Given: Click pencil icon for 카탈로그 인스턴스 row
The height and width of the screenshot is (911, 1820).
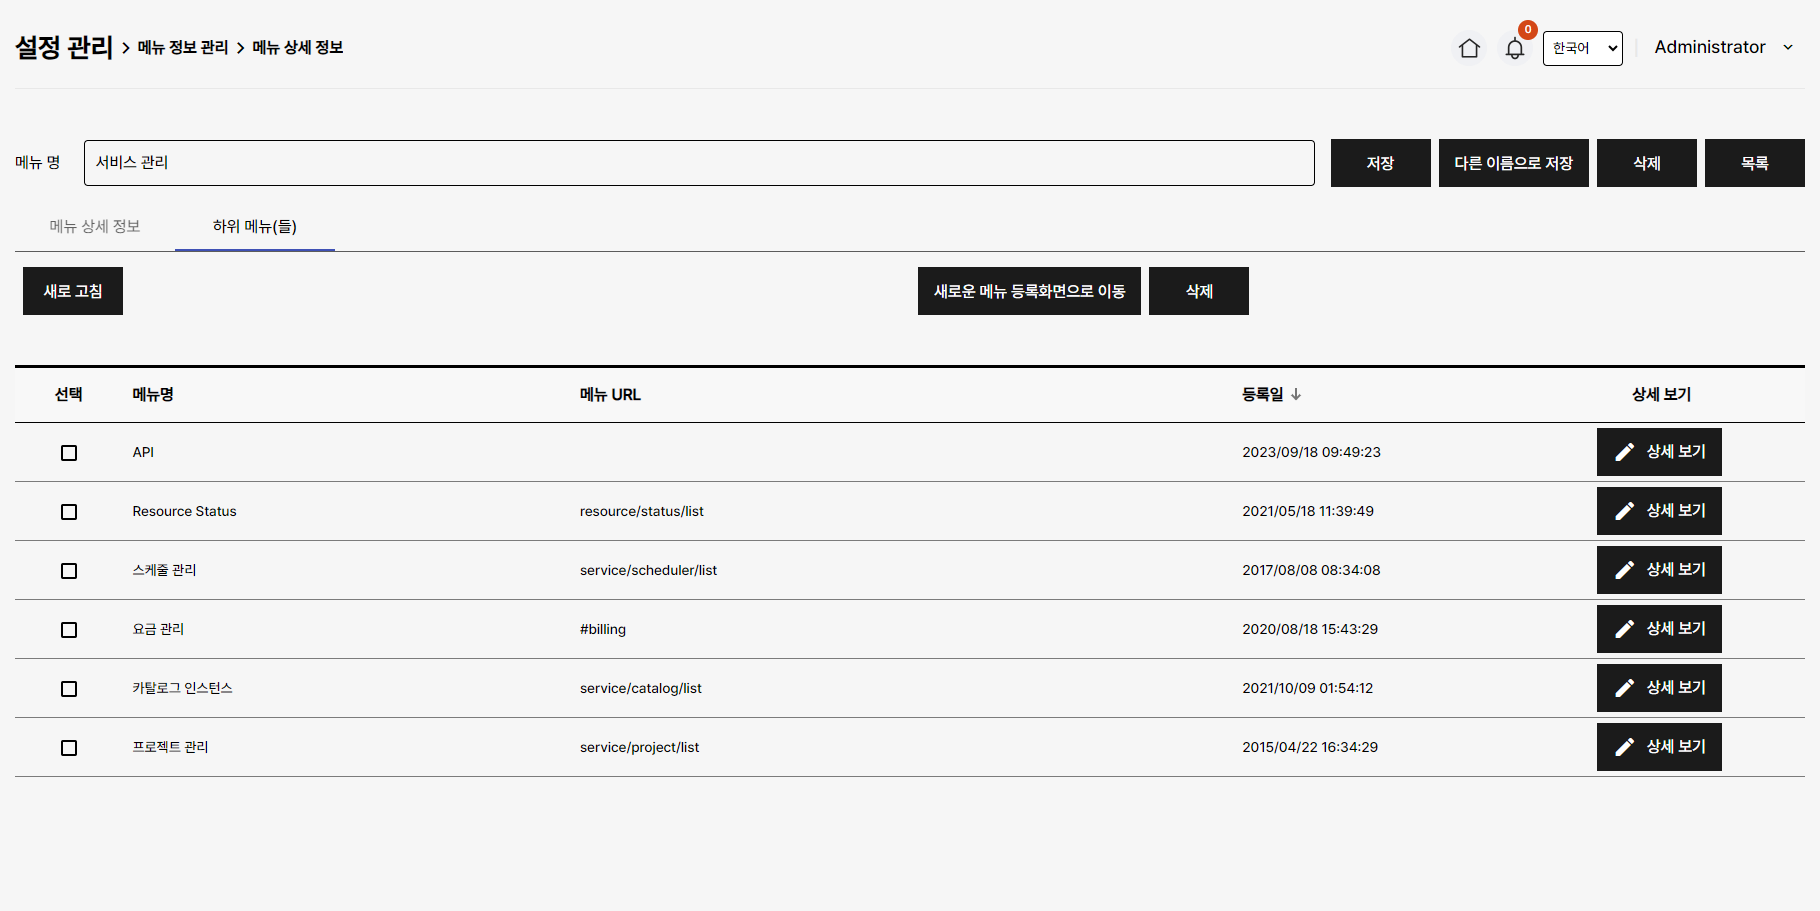Looking at the screenshot, I should pos(1625,688).
